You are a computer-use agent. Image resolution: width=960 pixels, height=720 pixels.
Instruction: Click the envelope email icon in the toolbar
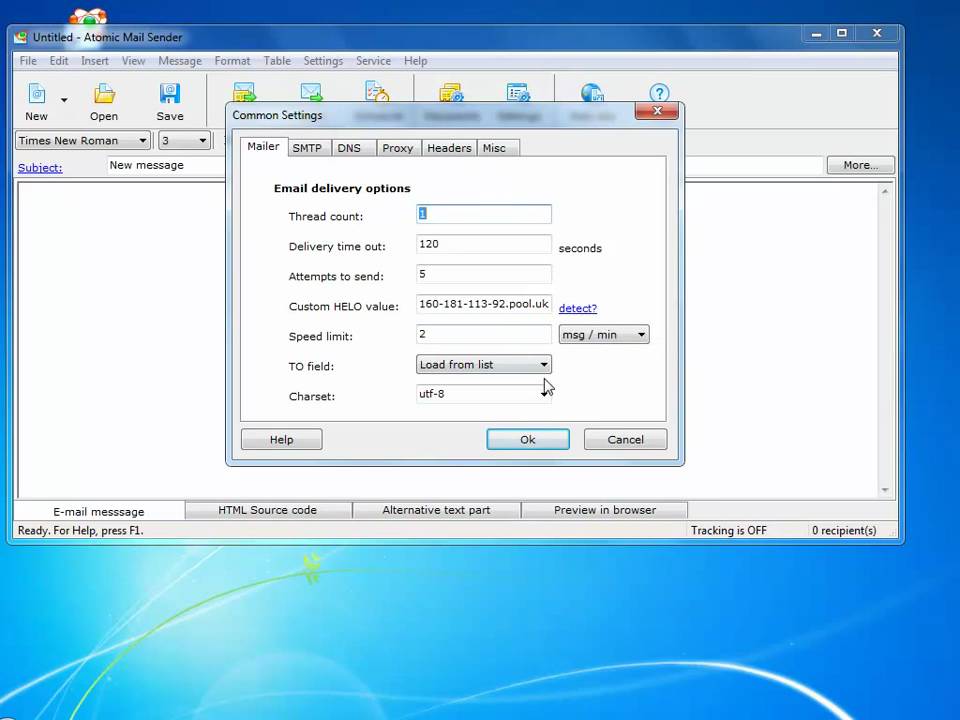click(311, 93)
